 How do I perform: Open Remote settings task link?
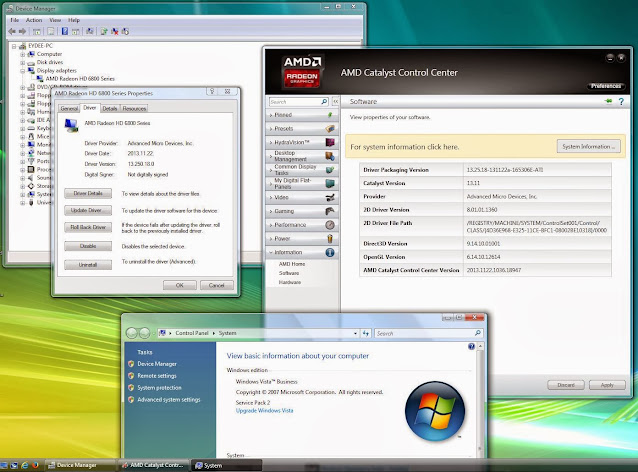tap(157, 376)
